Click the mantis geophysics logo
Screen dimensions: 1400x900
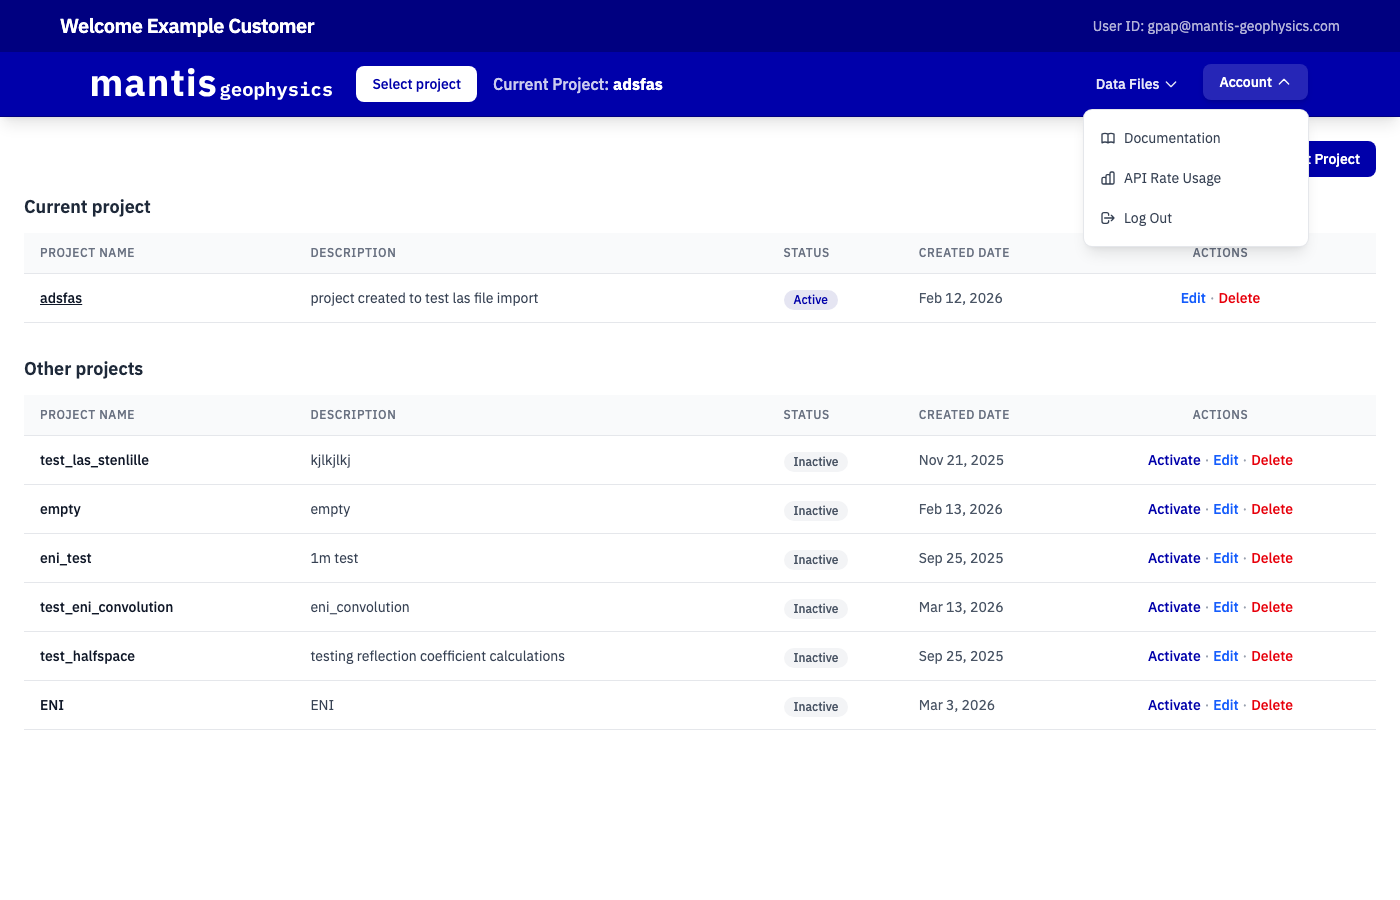point(211,84)
